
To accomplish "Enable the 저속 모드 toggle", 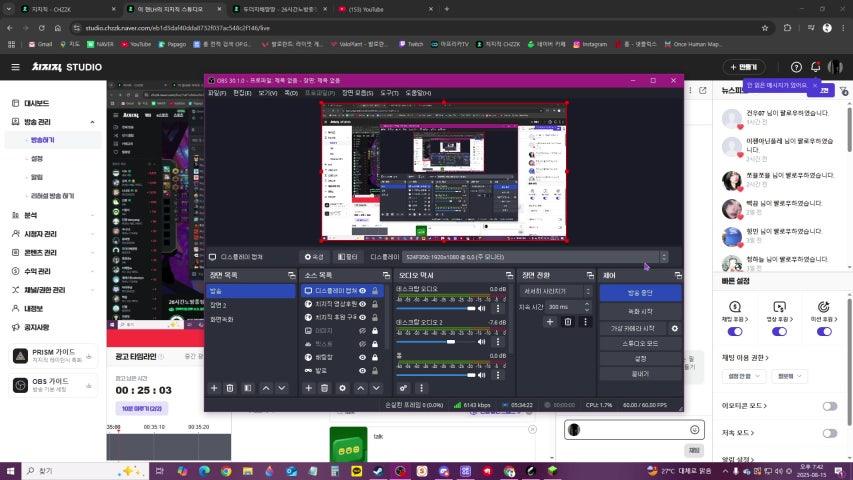I will point(830,433).
